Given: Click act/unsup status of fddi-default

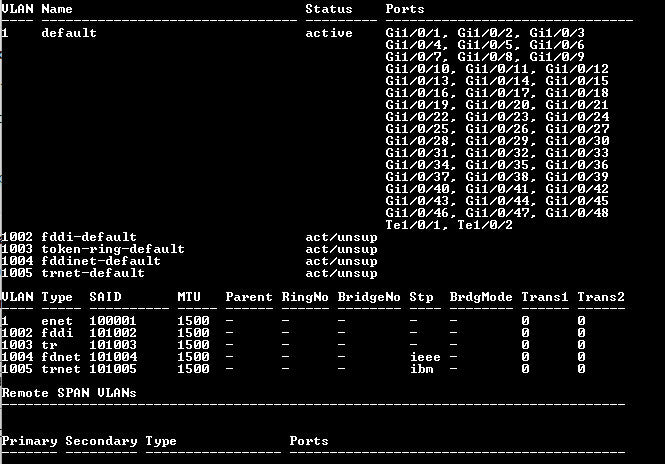Looking at the screenshot, I should 341,237.
